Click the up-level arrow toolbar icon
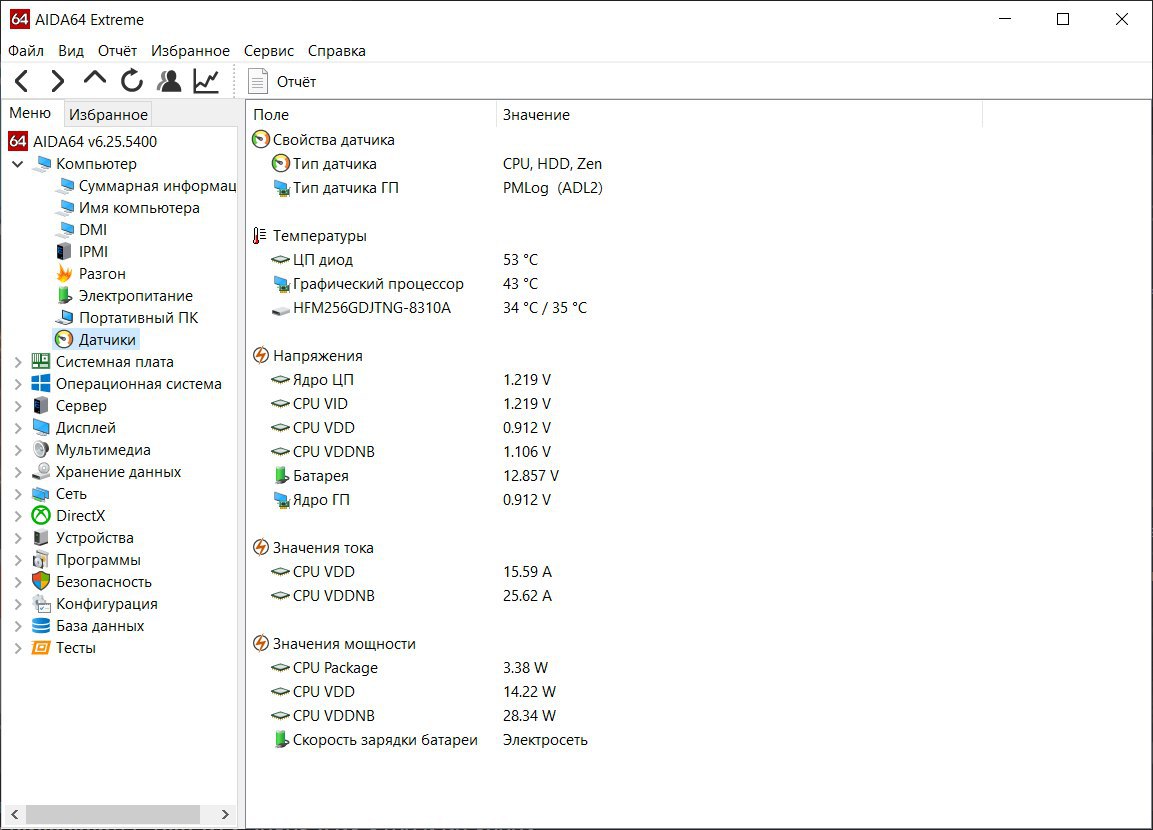 [x=95, y=79]
